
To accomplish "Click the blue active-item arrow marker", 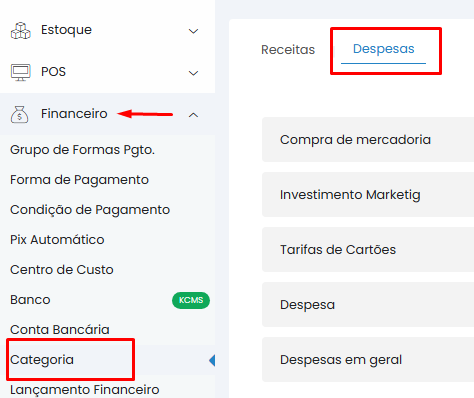I will [x=212, y=360].
